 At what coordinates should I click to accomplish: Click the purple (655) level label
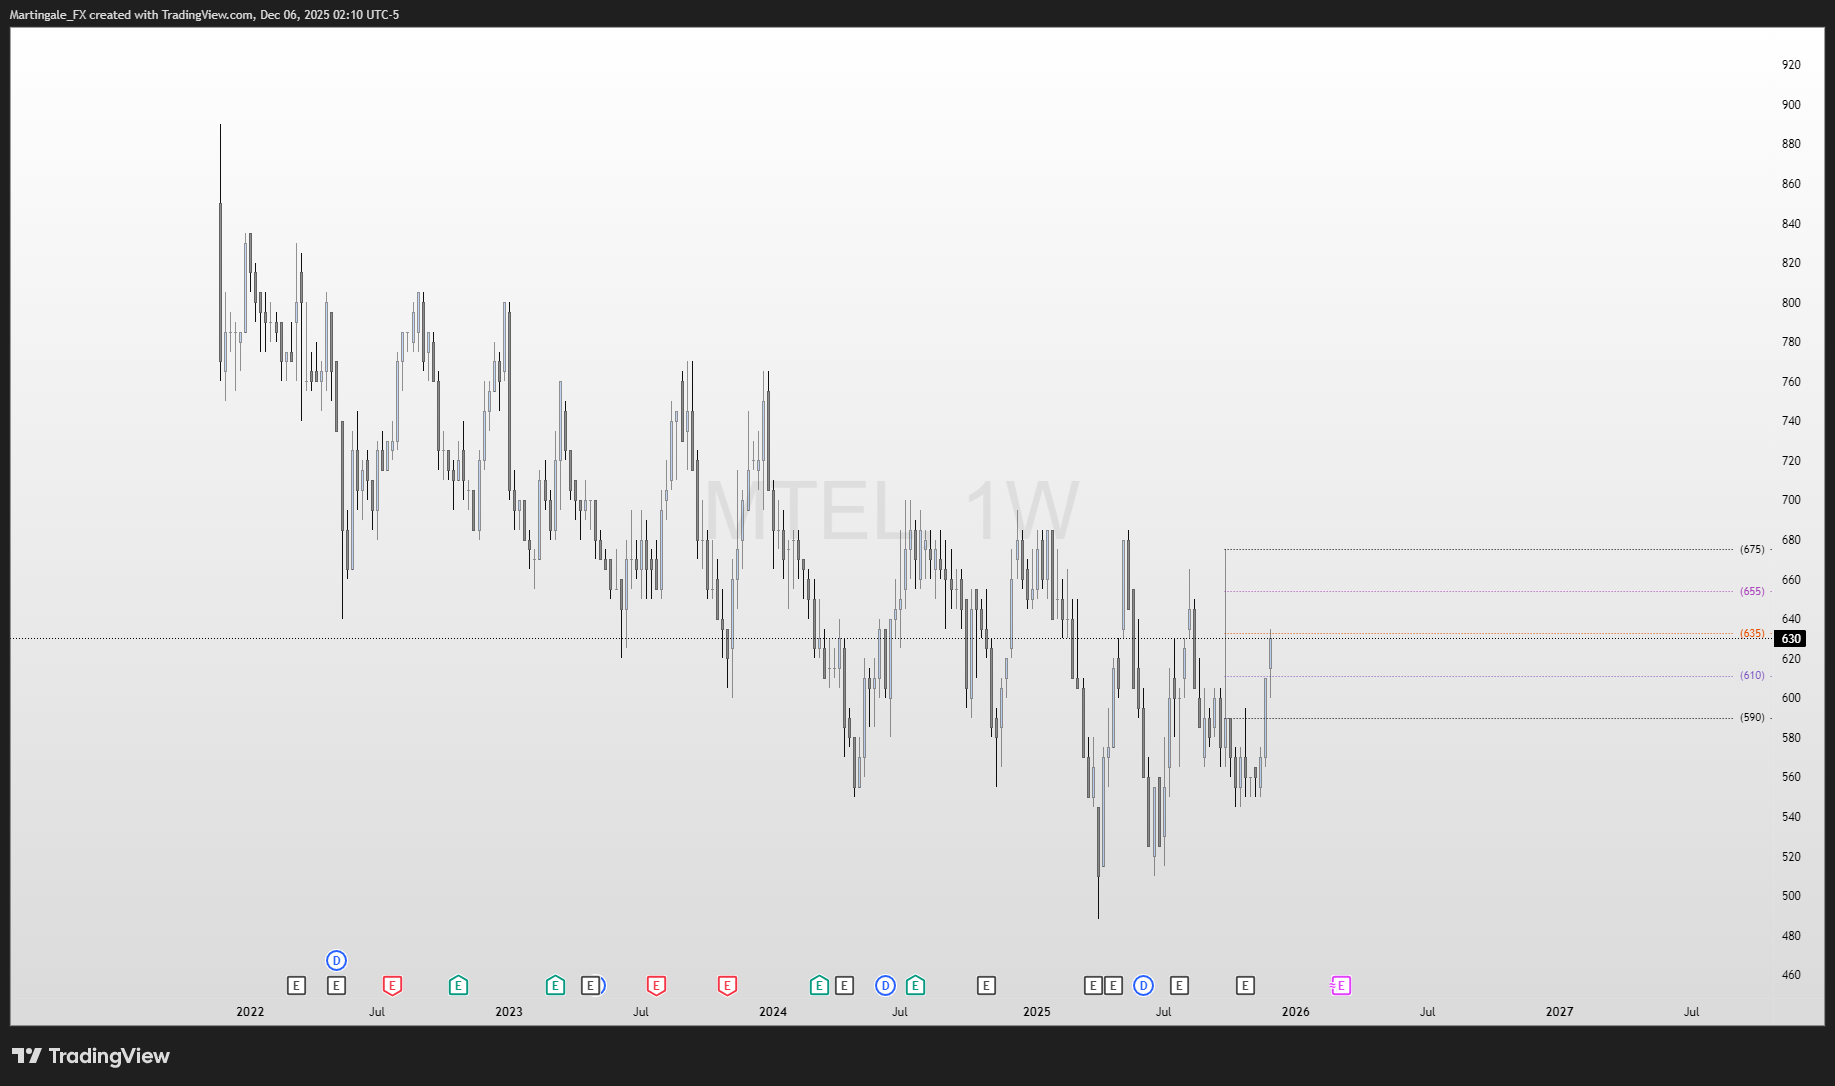pos(1752,591)
